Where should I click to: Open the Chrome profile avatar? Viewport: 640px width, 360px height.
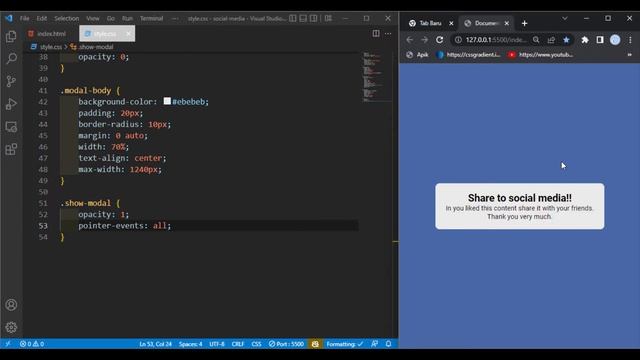615,40
